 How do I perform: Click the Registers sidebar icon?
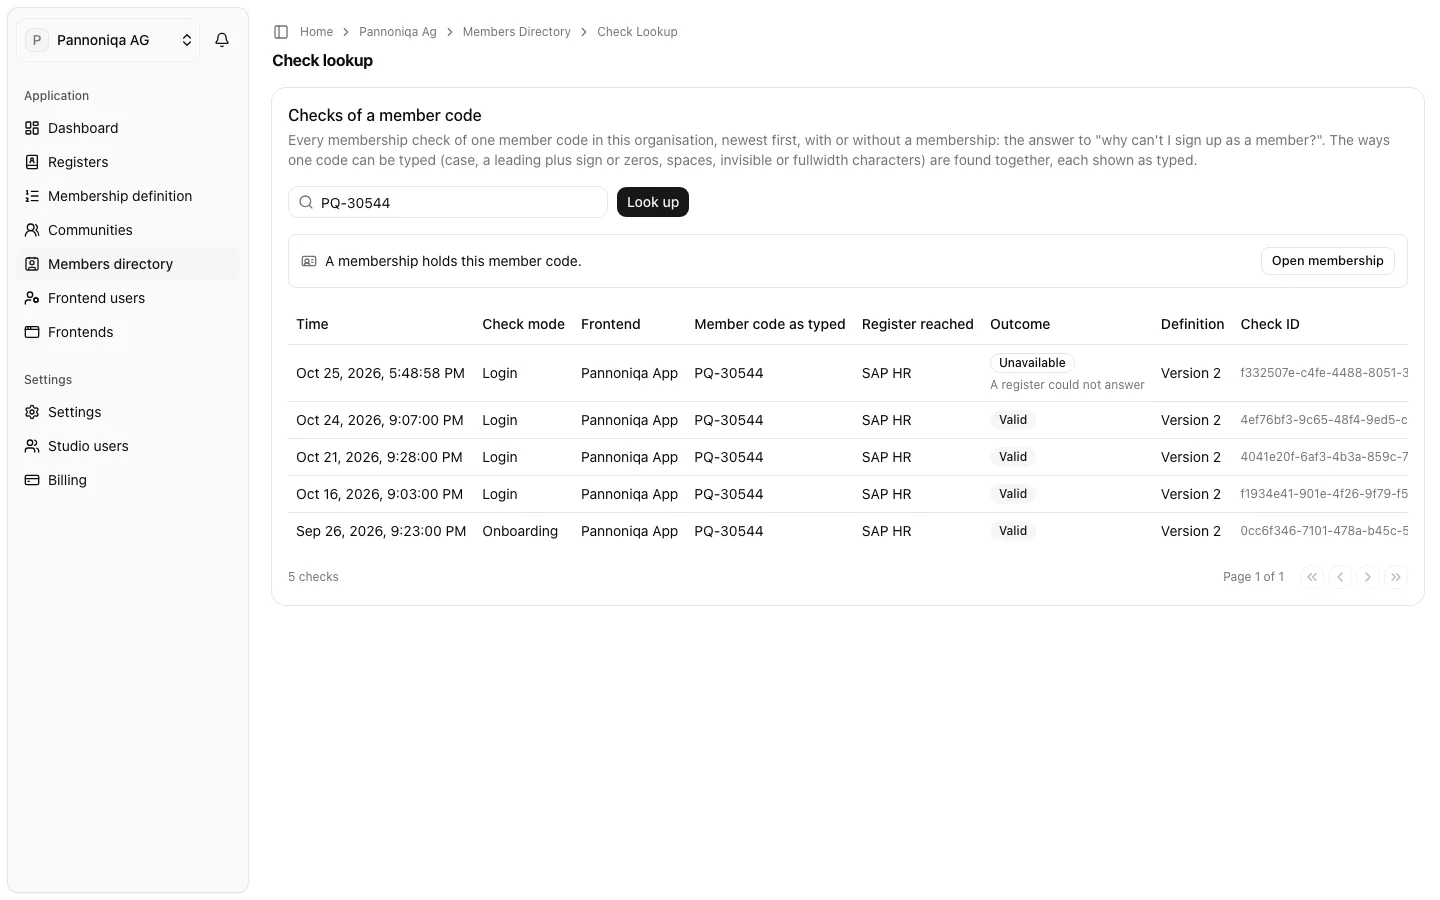pos(32,162)
